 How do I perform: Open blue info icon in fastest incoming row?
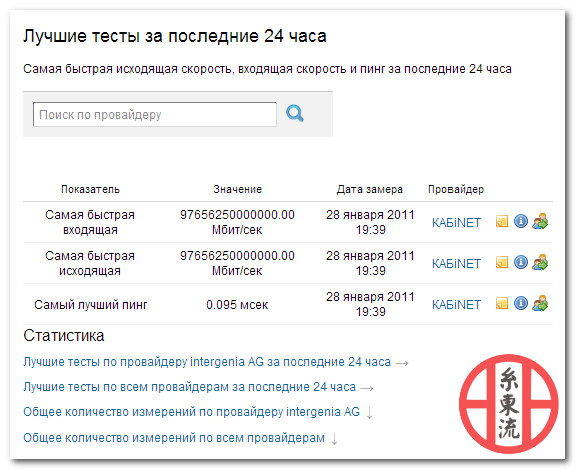521,221
